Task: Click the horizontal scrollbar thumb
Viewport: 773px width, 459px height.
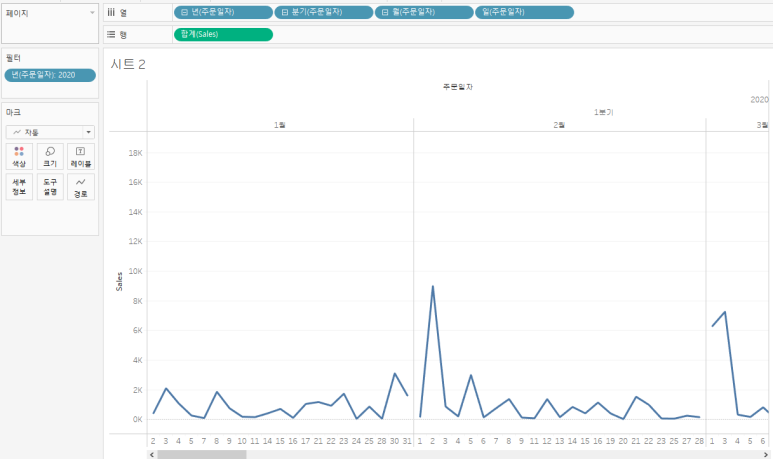Action: [202, 455]
